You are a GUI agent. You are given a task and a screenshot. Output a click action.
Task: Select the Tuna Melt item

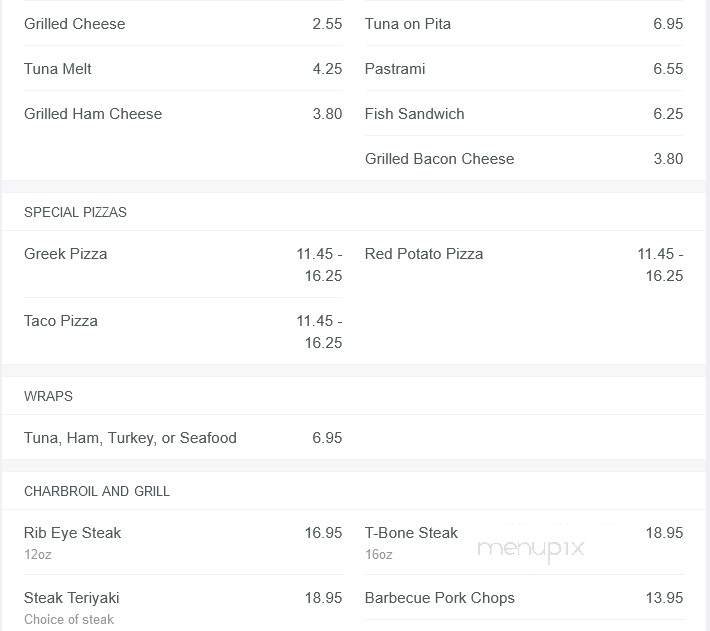point(58,69)
